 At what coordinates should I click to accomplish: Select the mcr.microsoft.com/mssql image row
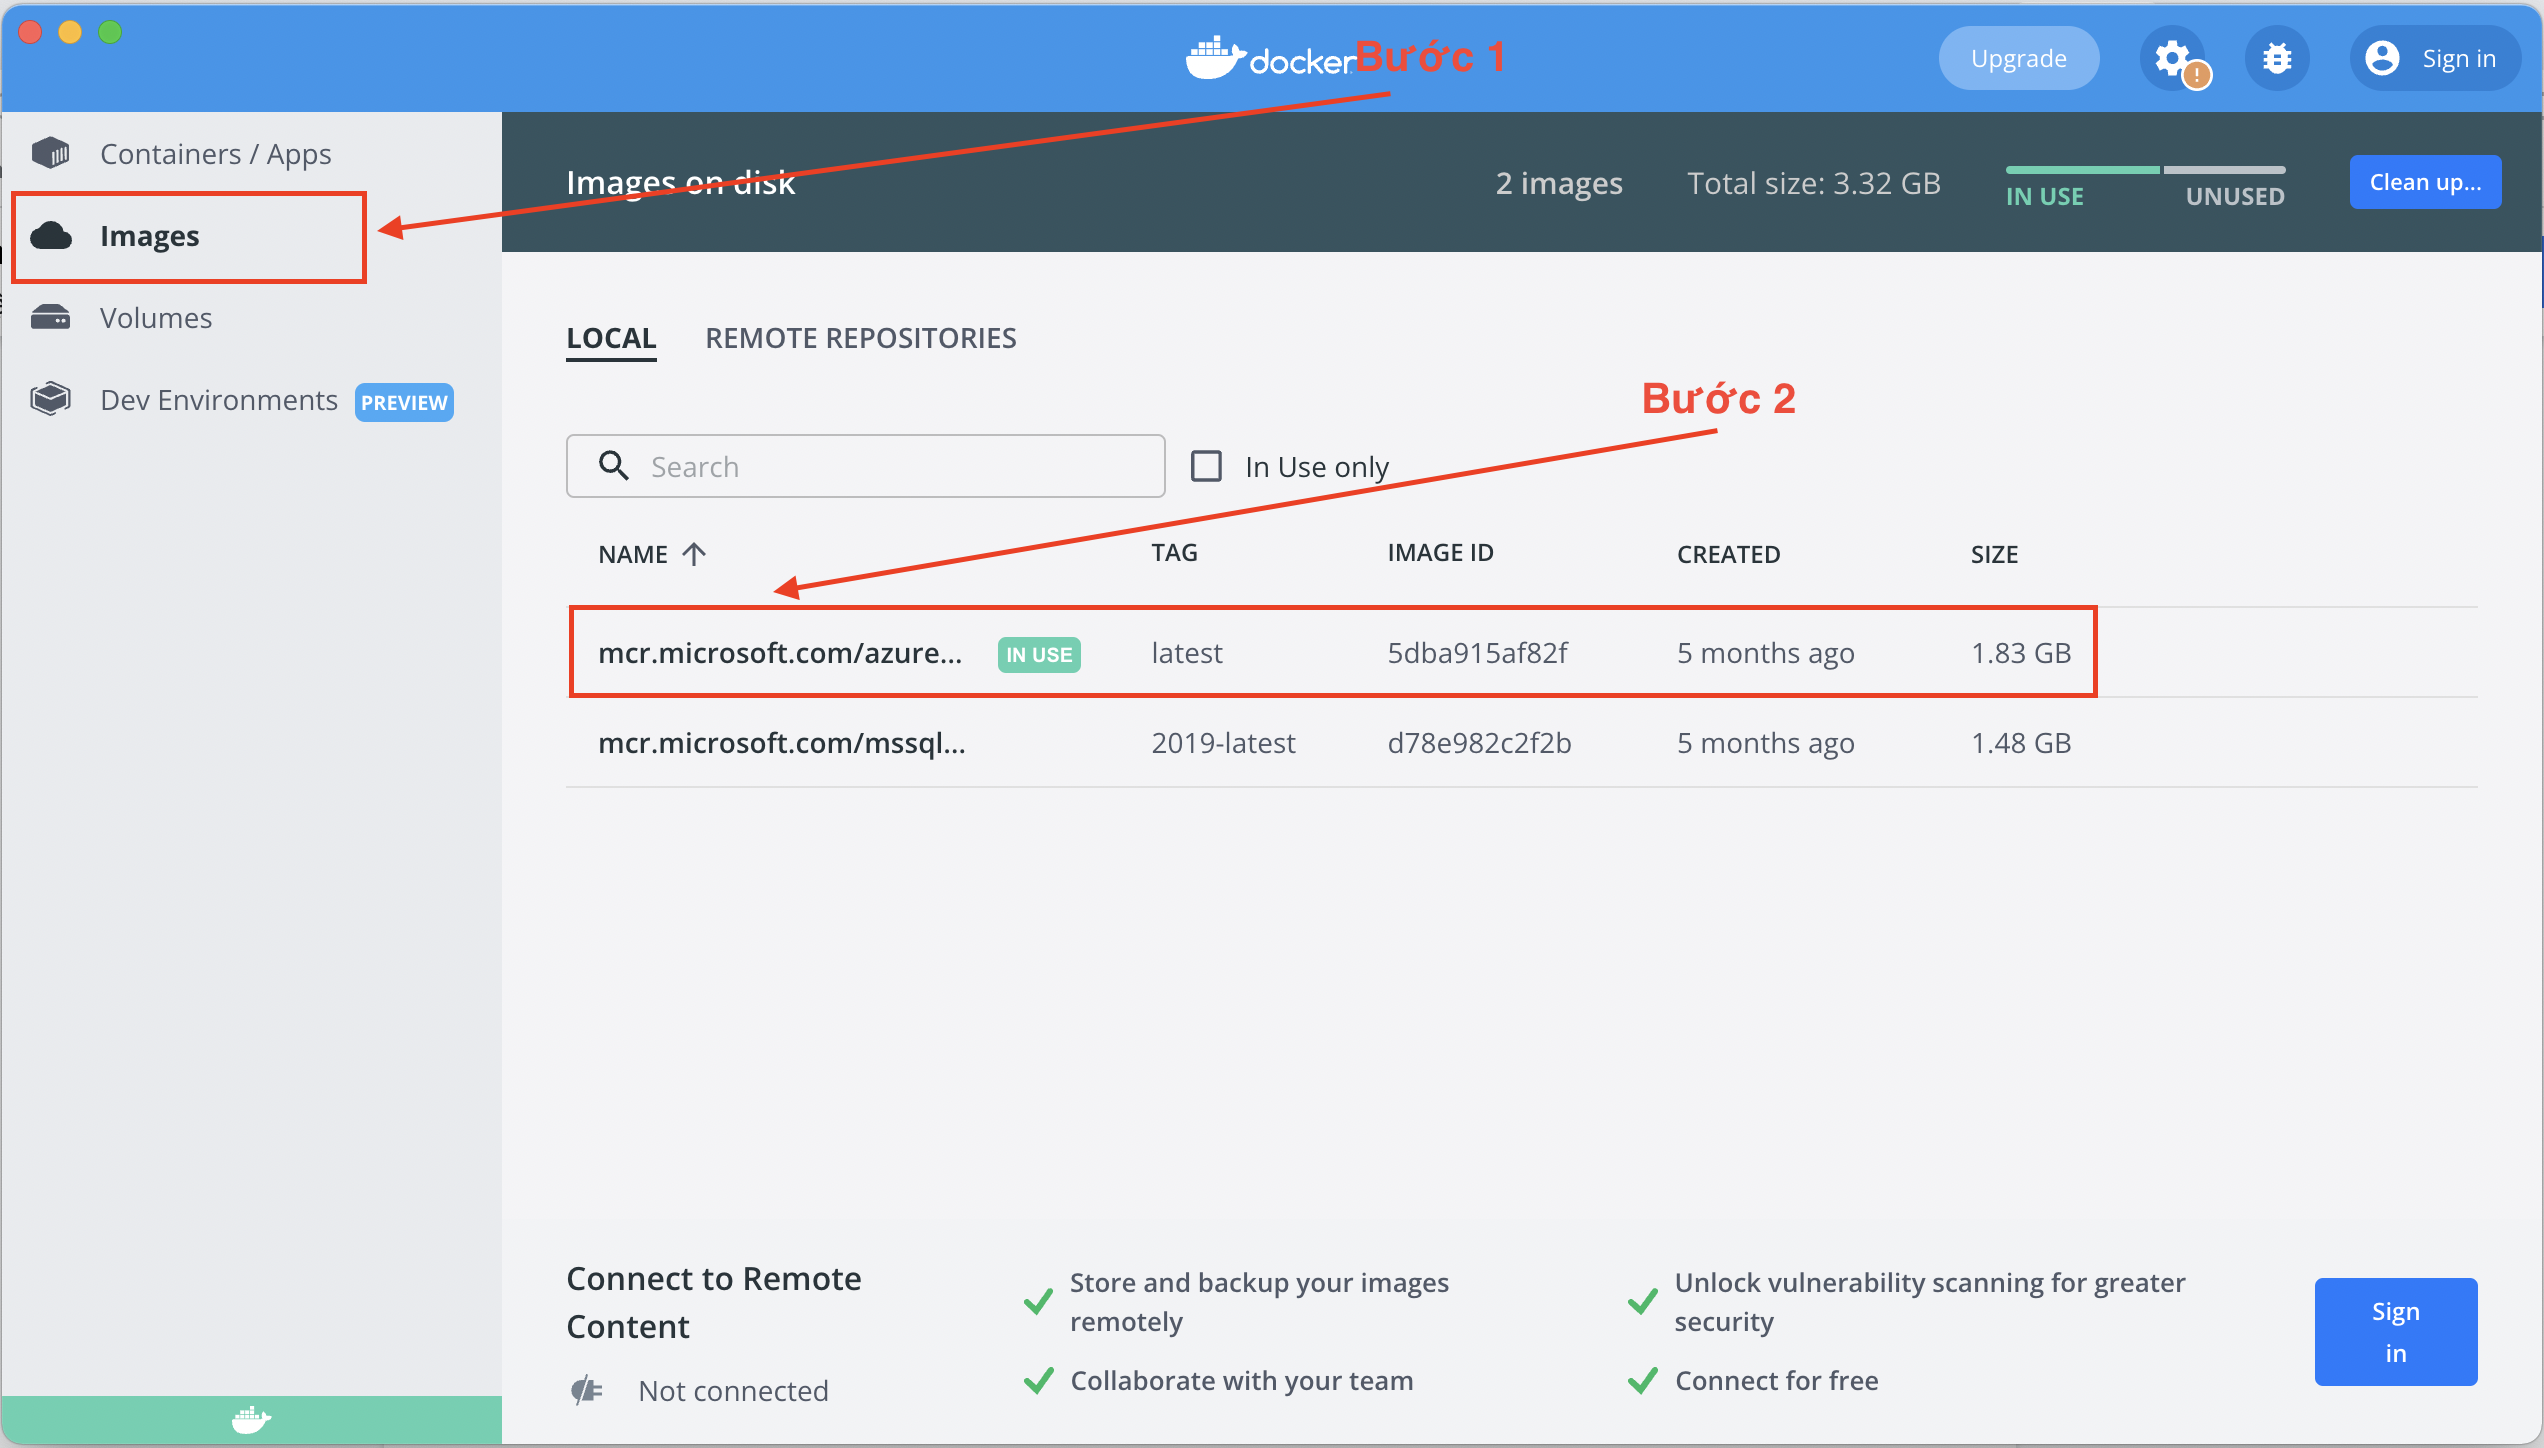(782, 742)
